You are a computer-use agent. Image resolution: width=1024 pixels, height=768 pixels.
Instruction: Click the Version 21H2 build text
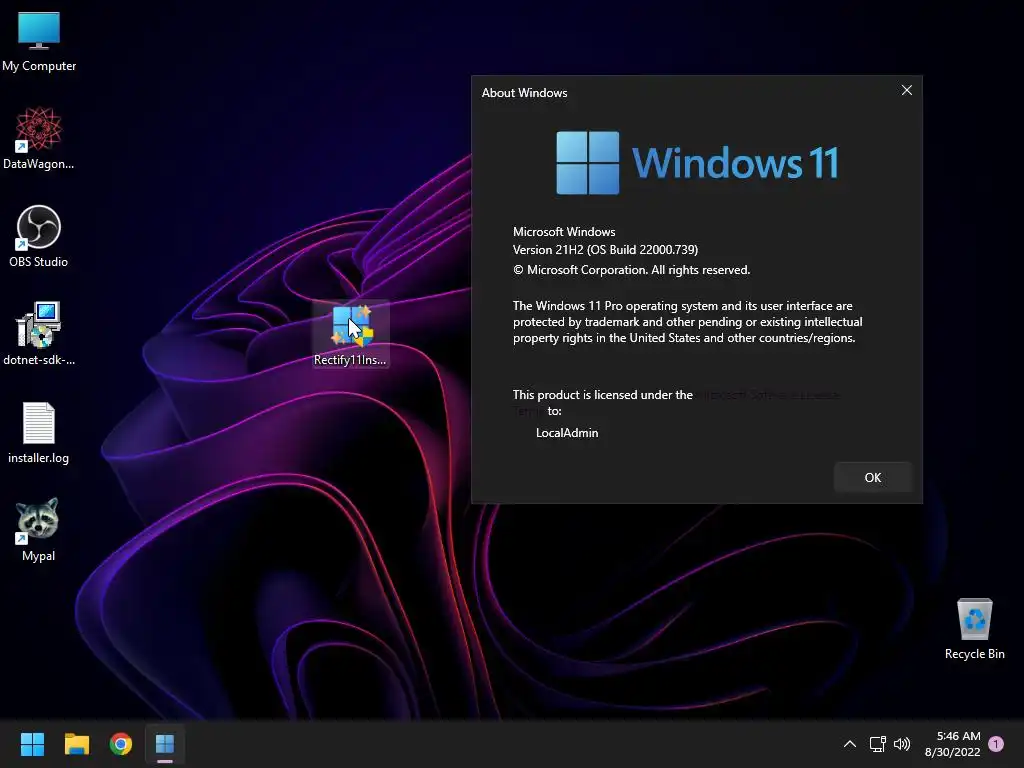tap(605, 249)
